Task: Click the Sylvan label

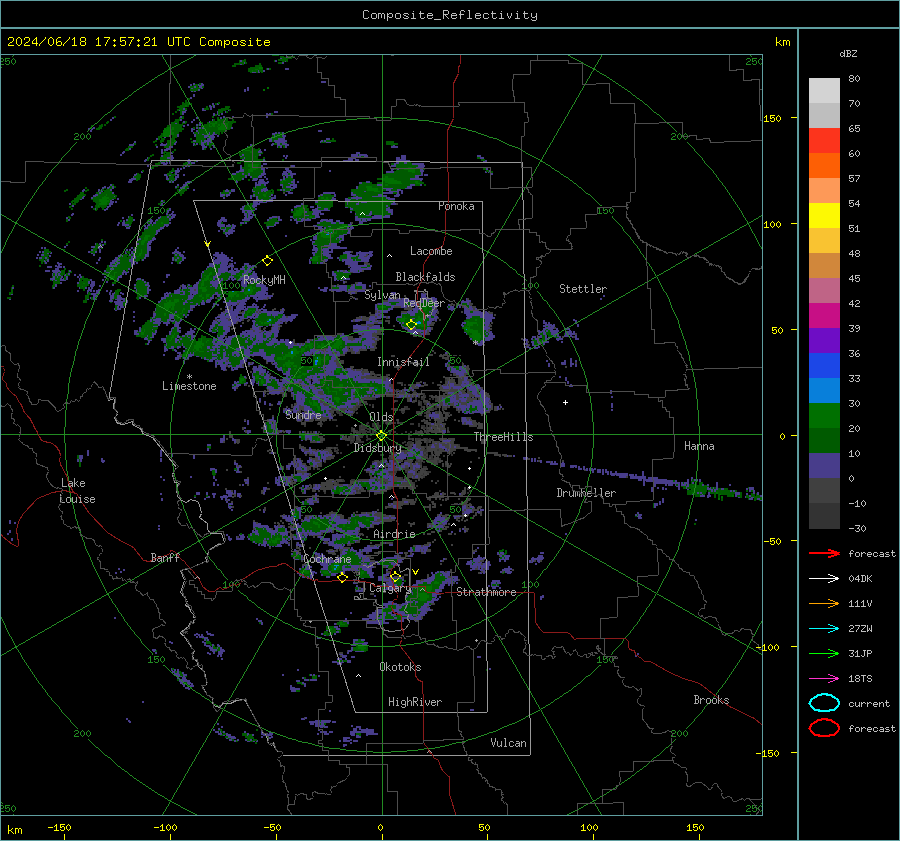Action: point(382,295)
